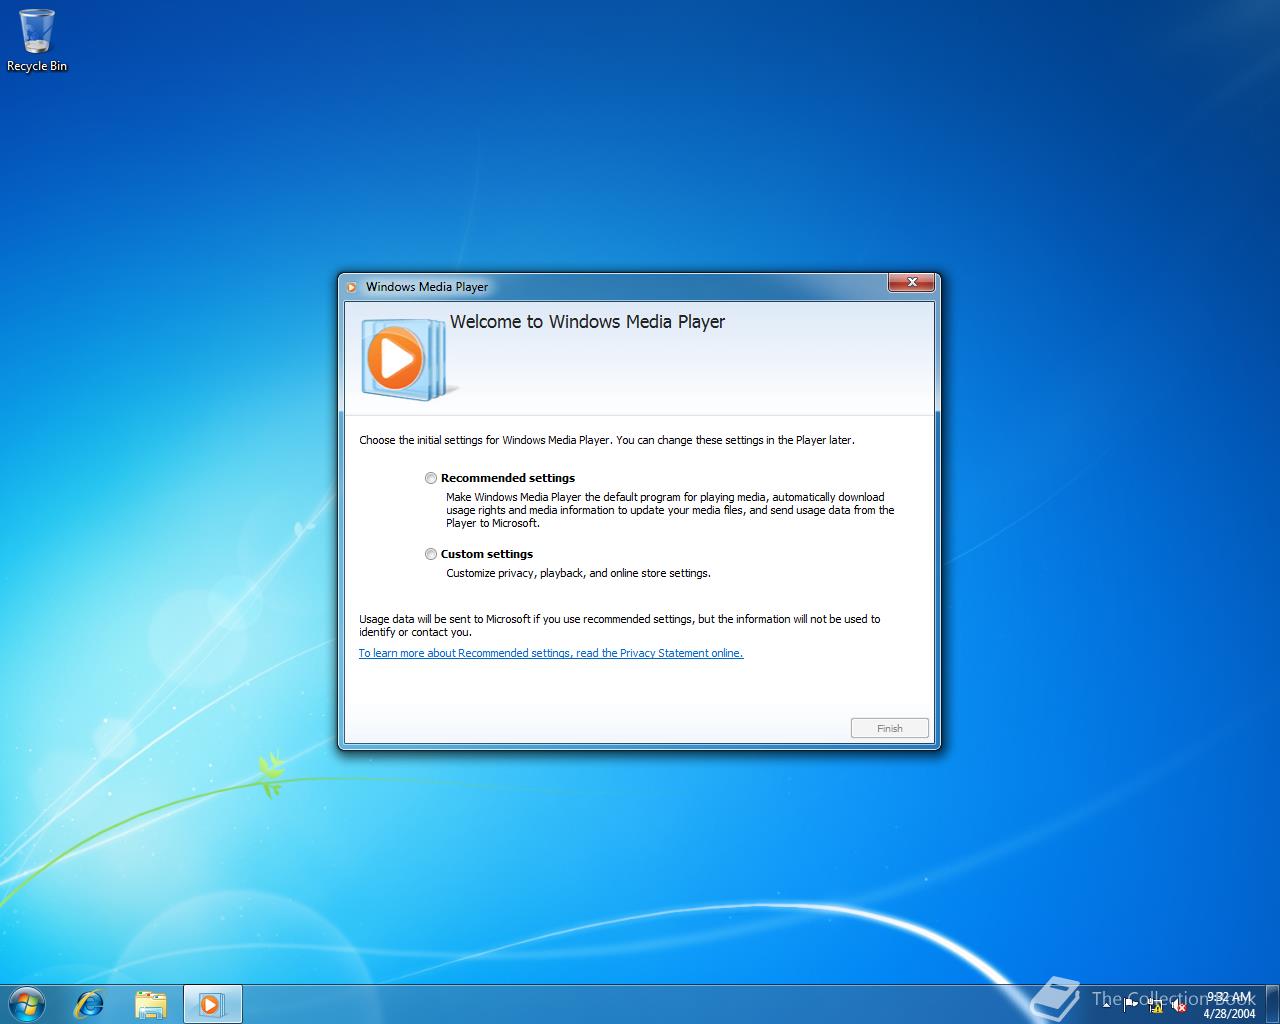Click the 'Choose the initial settings' instruction text
Viewport: 1280px width, 1024px height.
(x=607, y=440)
